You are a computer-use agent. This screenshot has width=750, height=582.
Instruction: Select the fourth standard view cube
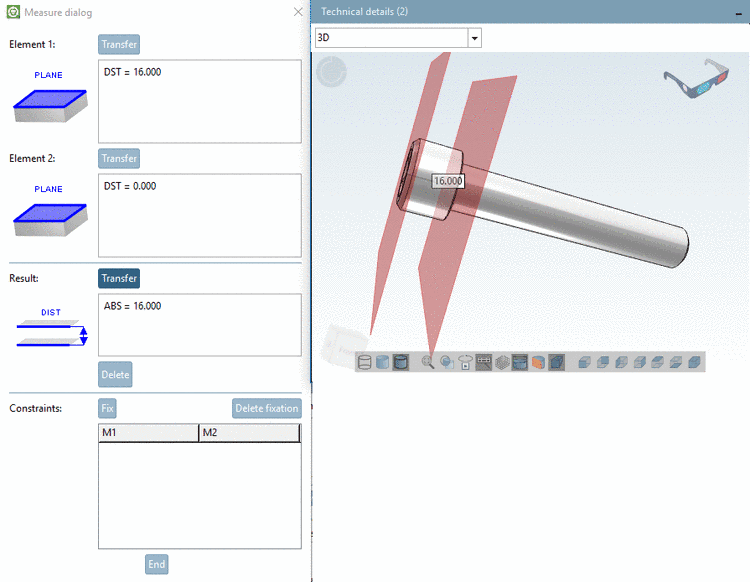click(640, 362)
